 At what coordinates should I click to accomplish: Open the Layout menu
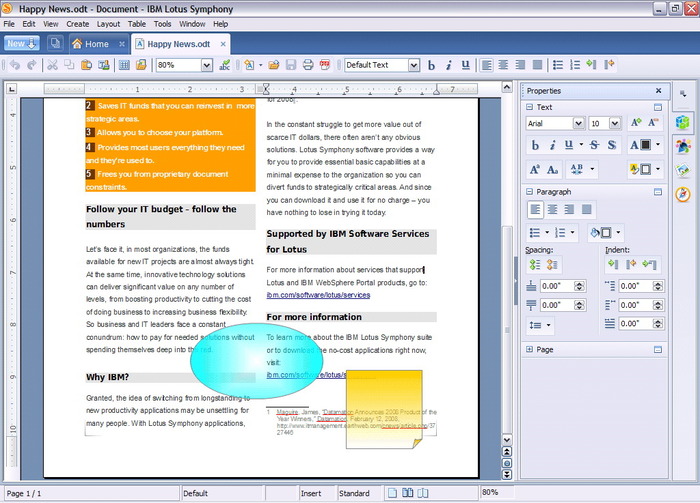[x=108, y=23]
